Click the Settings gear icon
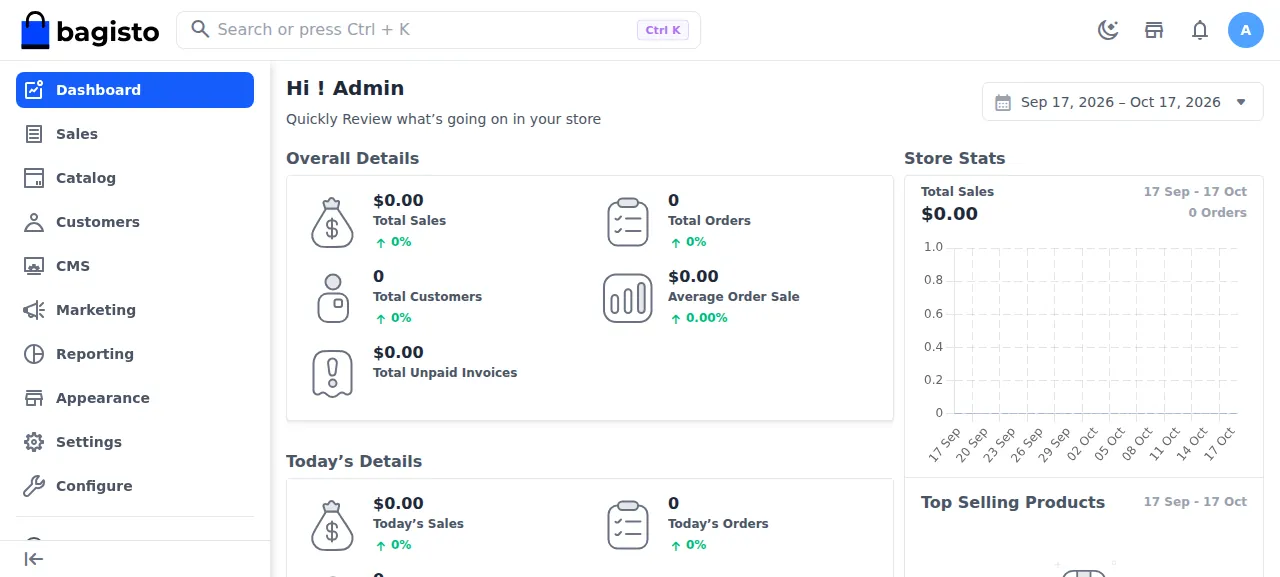 [x=34, y=442]
